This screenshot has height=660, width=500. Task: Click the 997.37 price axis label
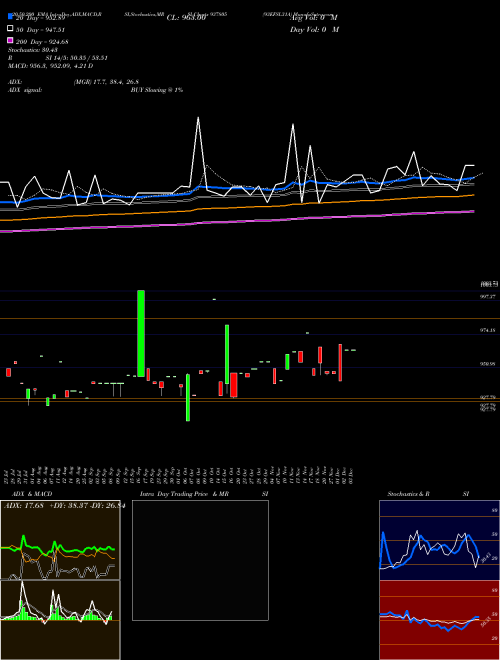[x=488, y=297]
